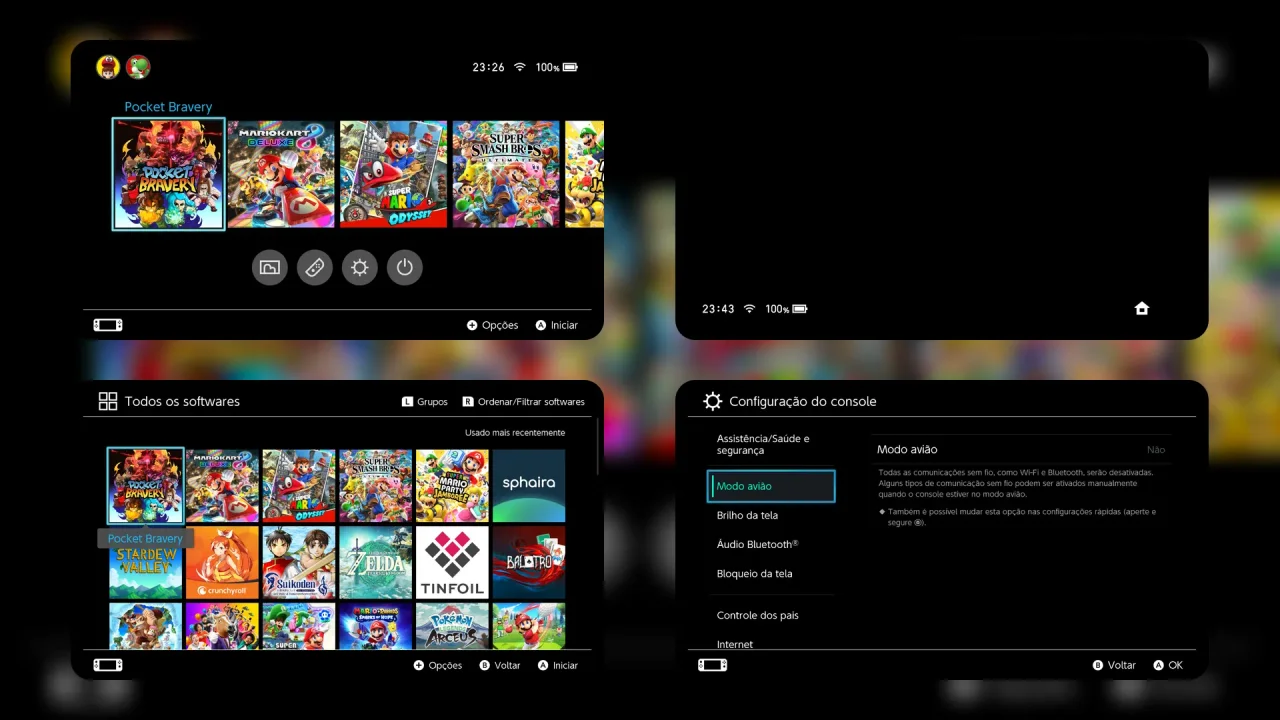This screenshot has width=1280, height=720.
Task: Select the Yoshi user profile icon
Action: [138, 66]
